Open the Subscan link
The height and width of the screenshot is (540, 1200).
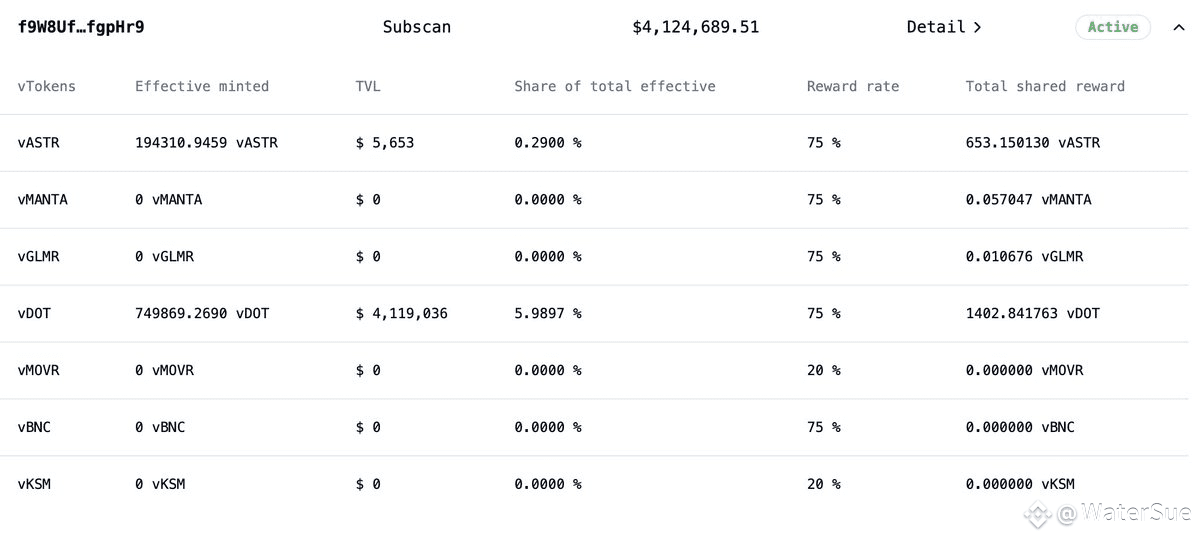tap(416, 28)
